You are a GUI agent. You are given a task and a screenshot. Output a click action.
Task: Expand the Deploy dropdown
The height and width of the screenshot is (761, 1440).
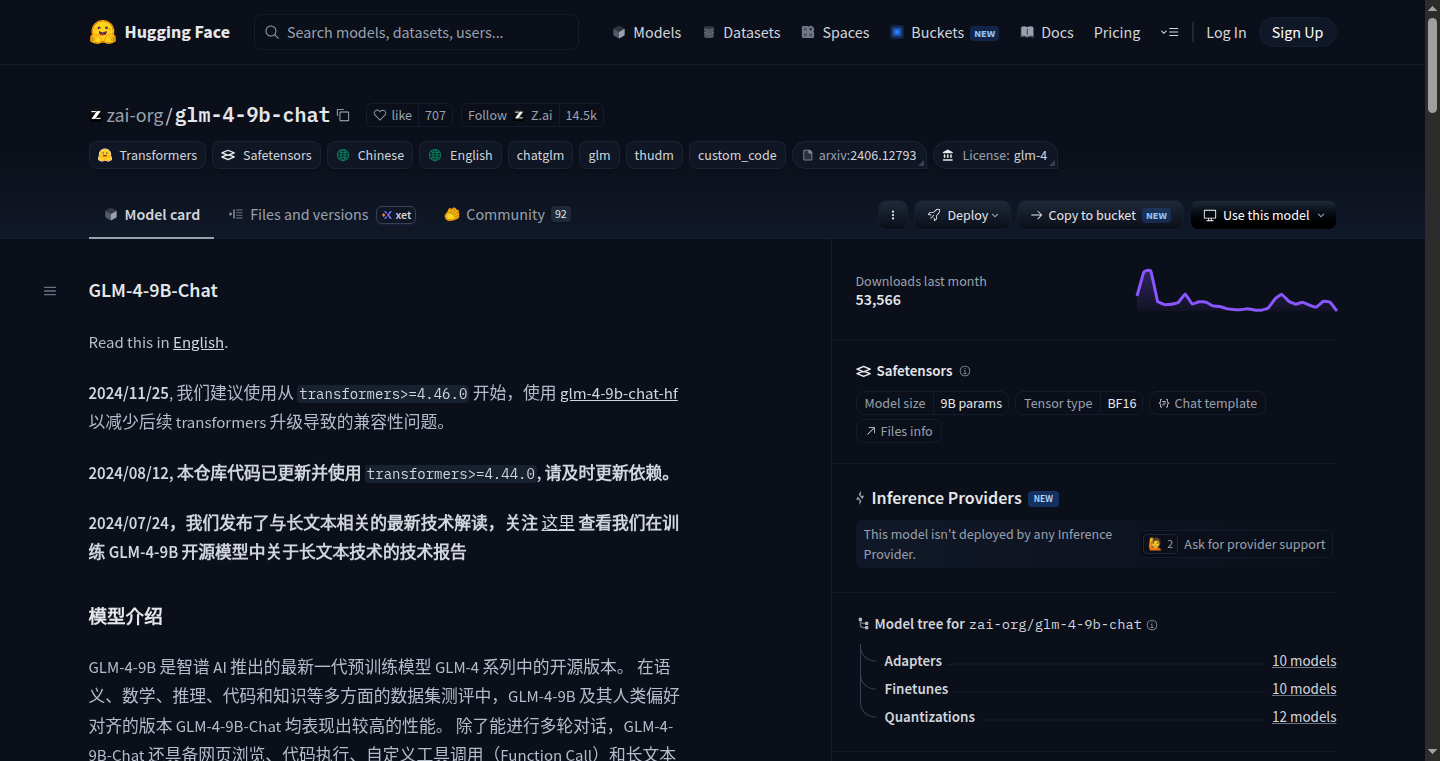(962, 215)
